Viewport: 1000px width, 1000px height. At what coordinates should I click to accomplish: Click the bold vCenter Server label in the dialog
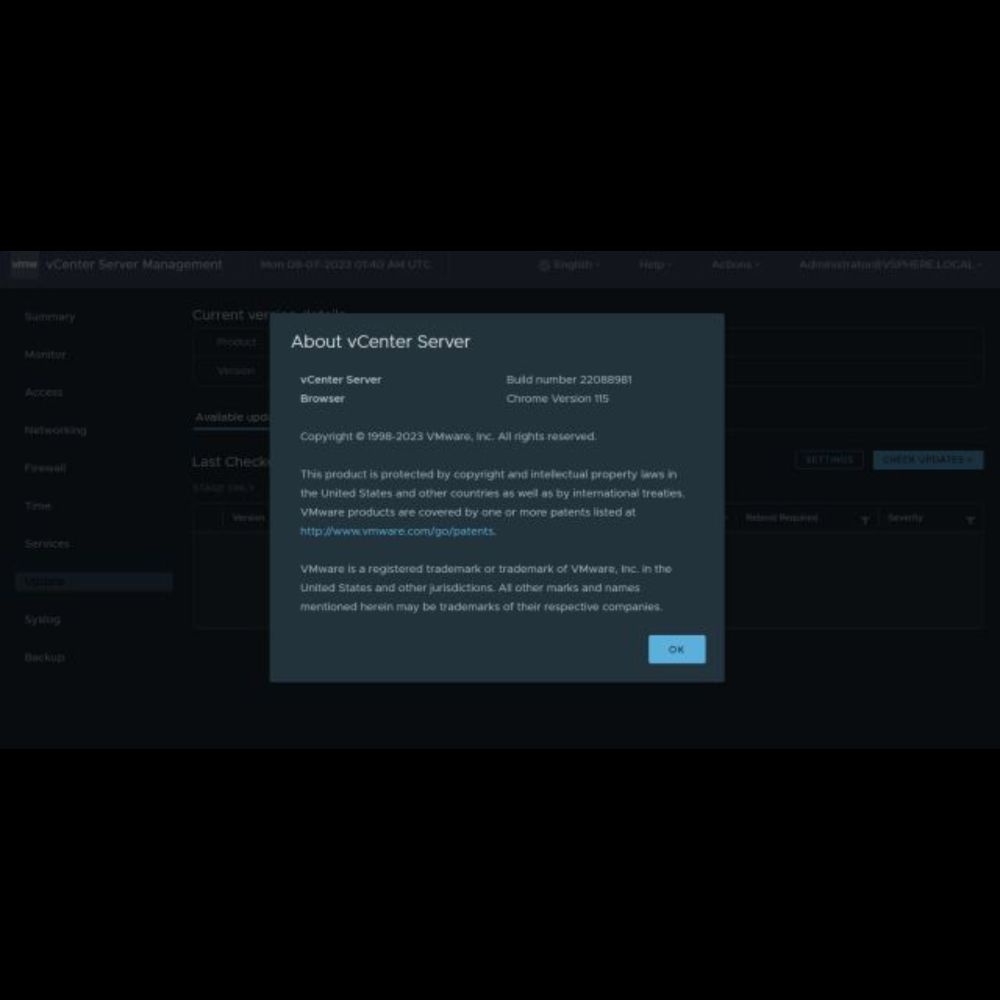coord(341,379)
